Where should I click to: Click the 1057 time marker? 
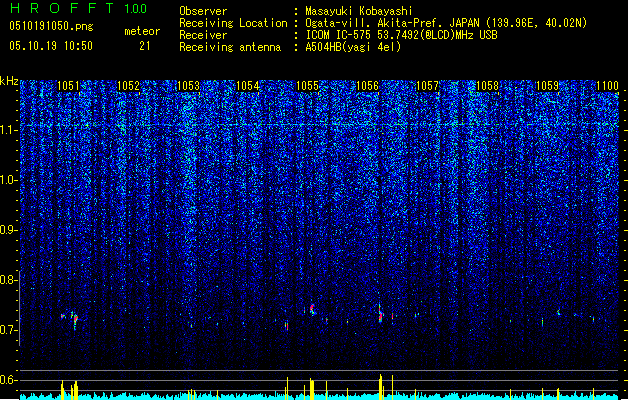point(428,86)
